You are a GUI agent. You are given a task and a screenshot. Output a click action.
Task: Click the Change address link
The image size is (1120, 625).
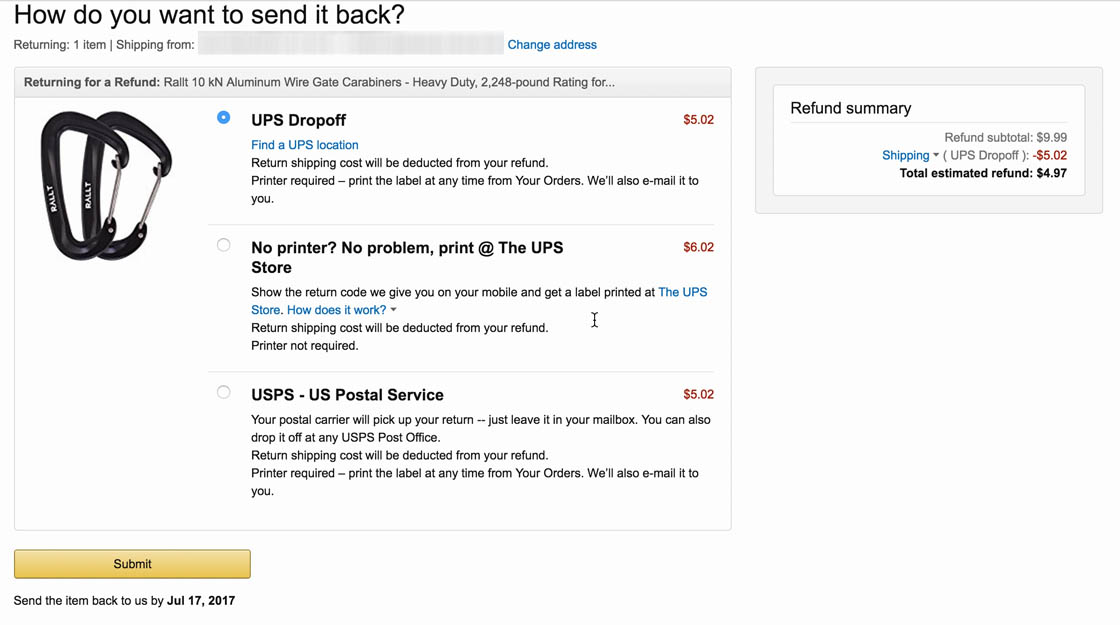552,45
